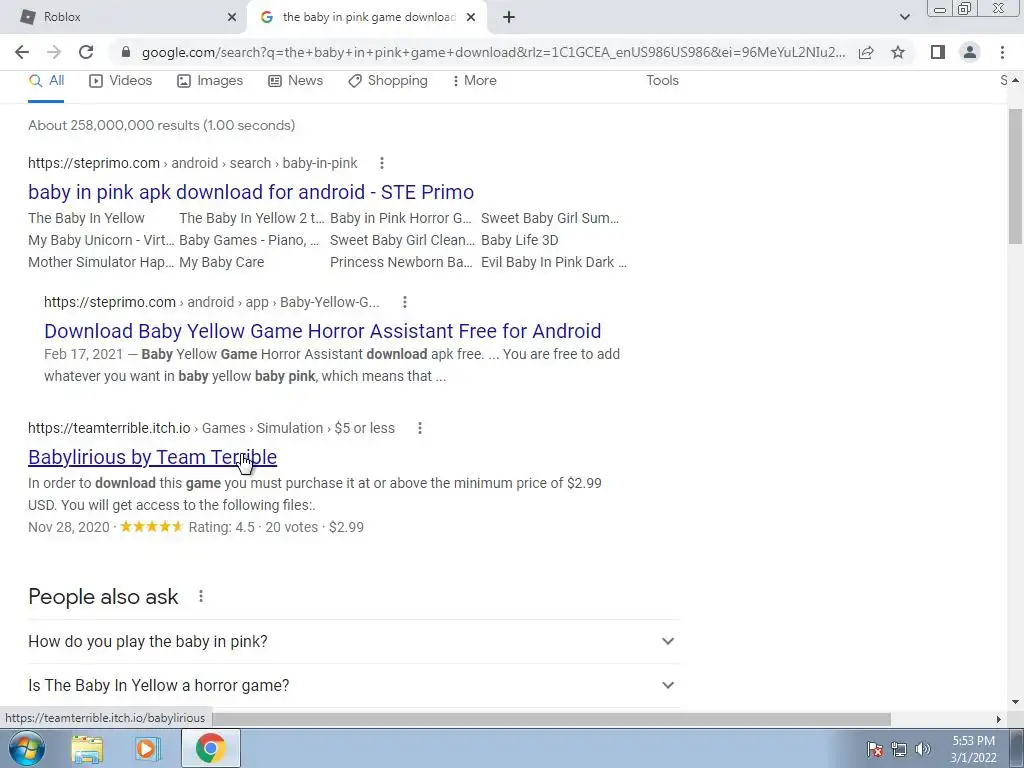
Task: Open the volume speaker tray icon
Action: tap(922, 749)
